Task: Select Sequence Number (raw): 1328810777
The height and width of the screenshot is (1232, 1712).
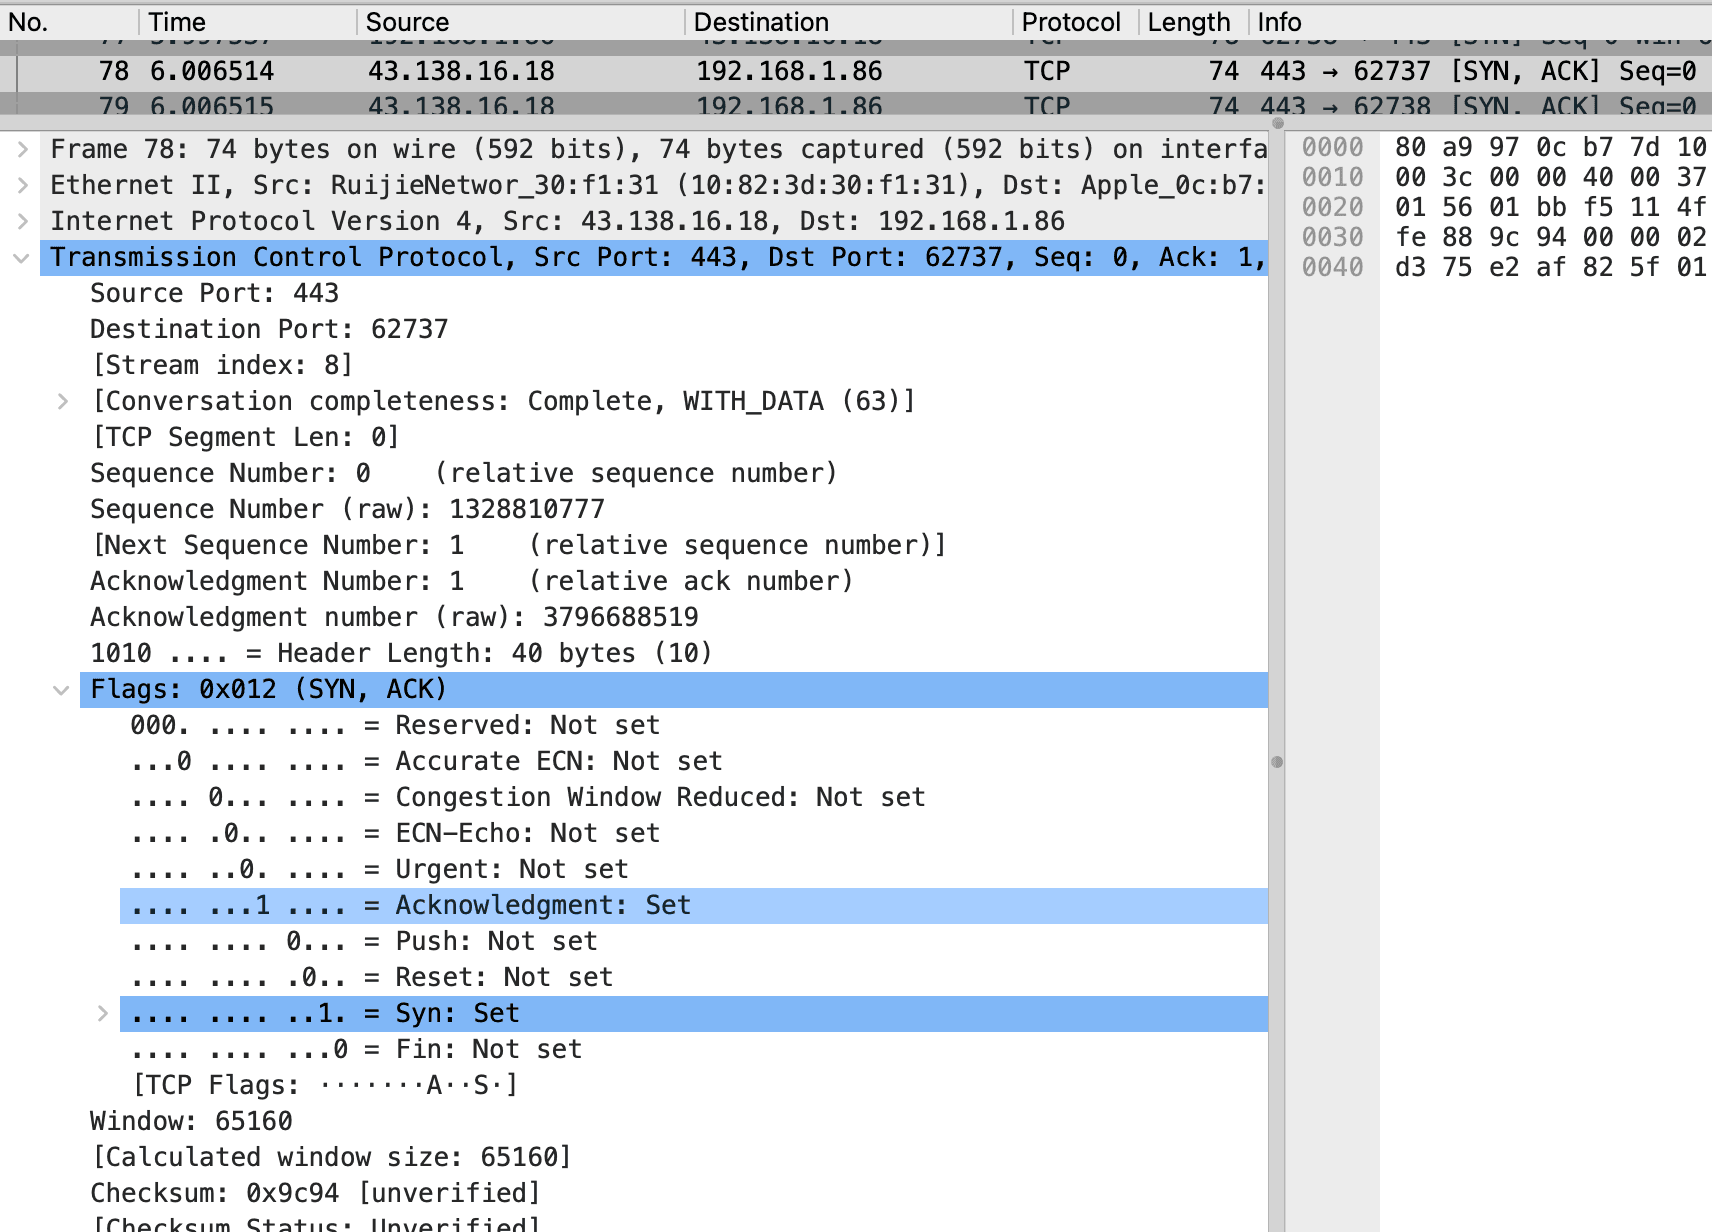Action: [x=347, y=509]
